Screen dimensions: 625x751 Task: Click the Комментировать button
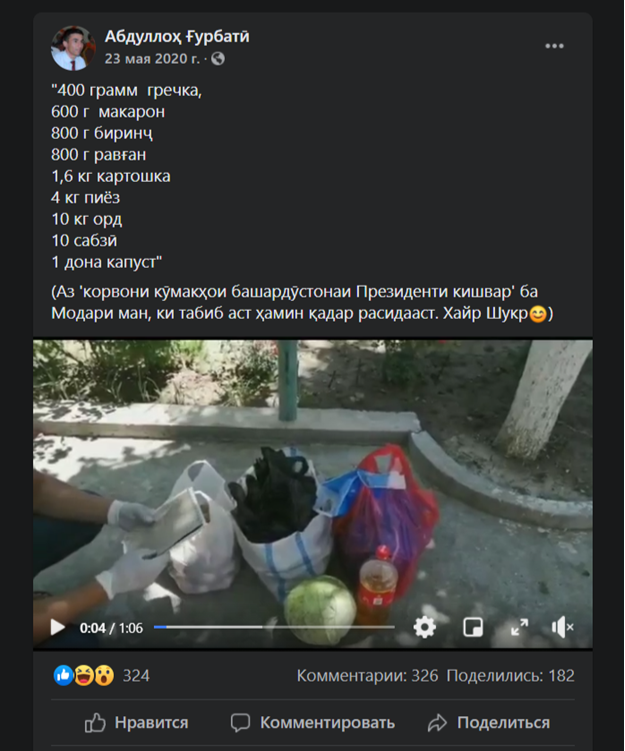[313, 723]
